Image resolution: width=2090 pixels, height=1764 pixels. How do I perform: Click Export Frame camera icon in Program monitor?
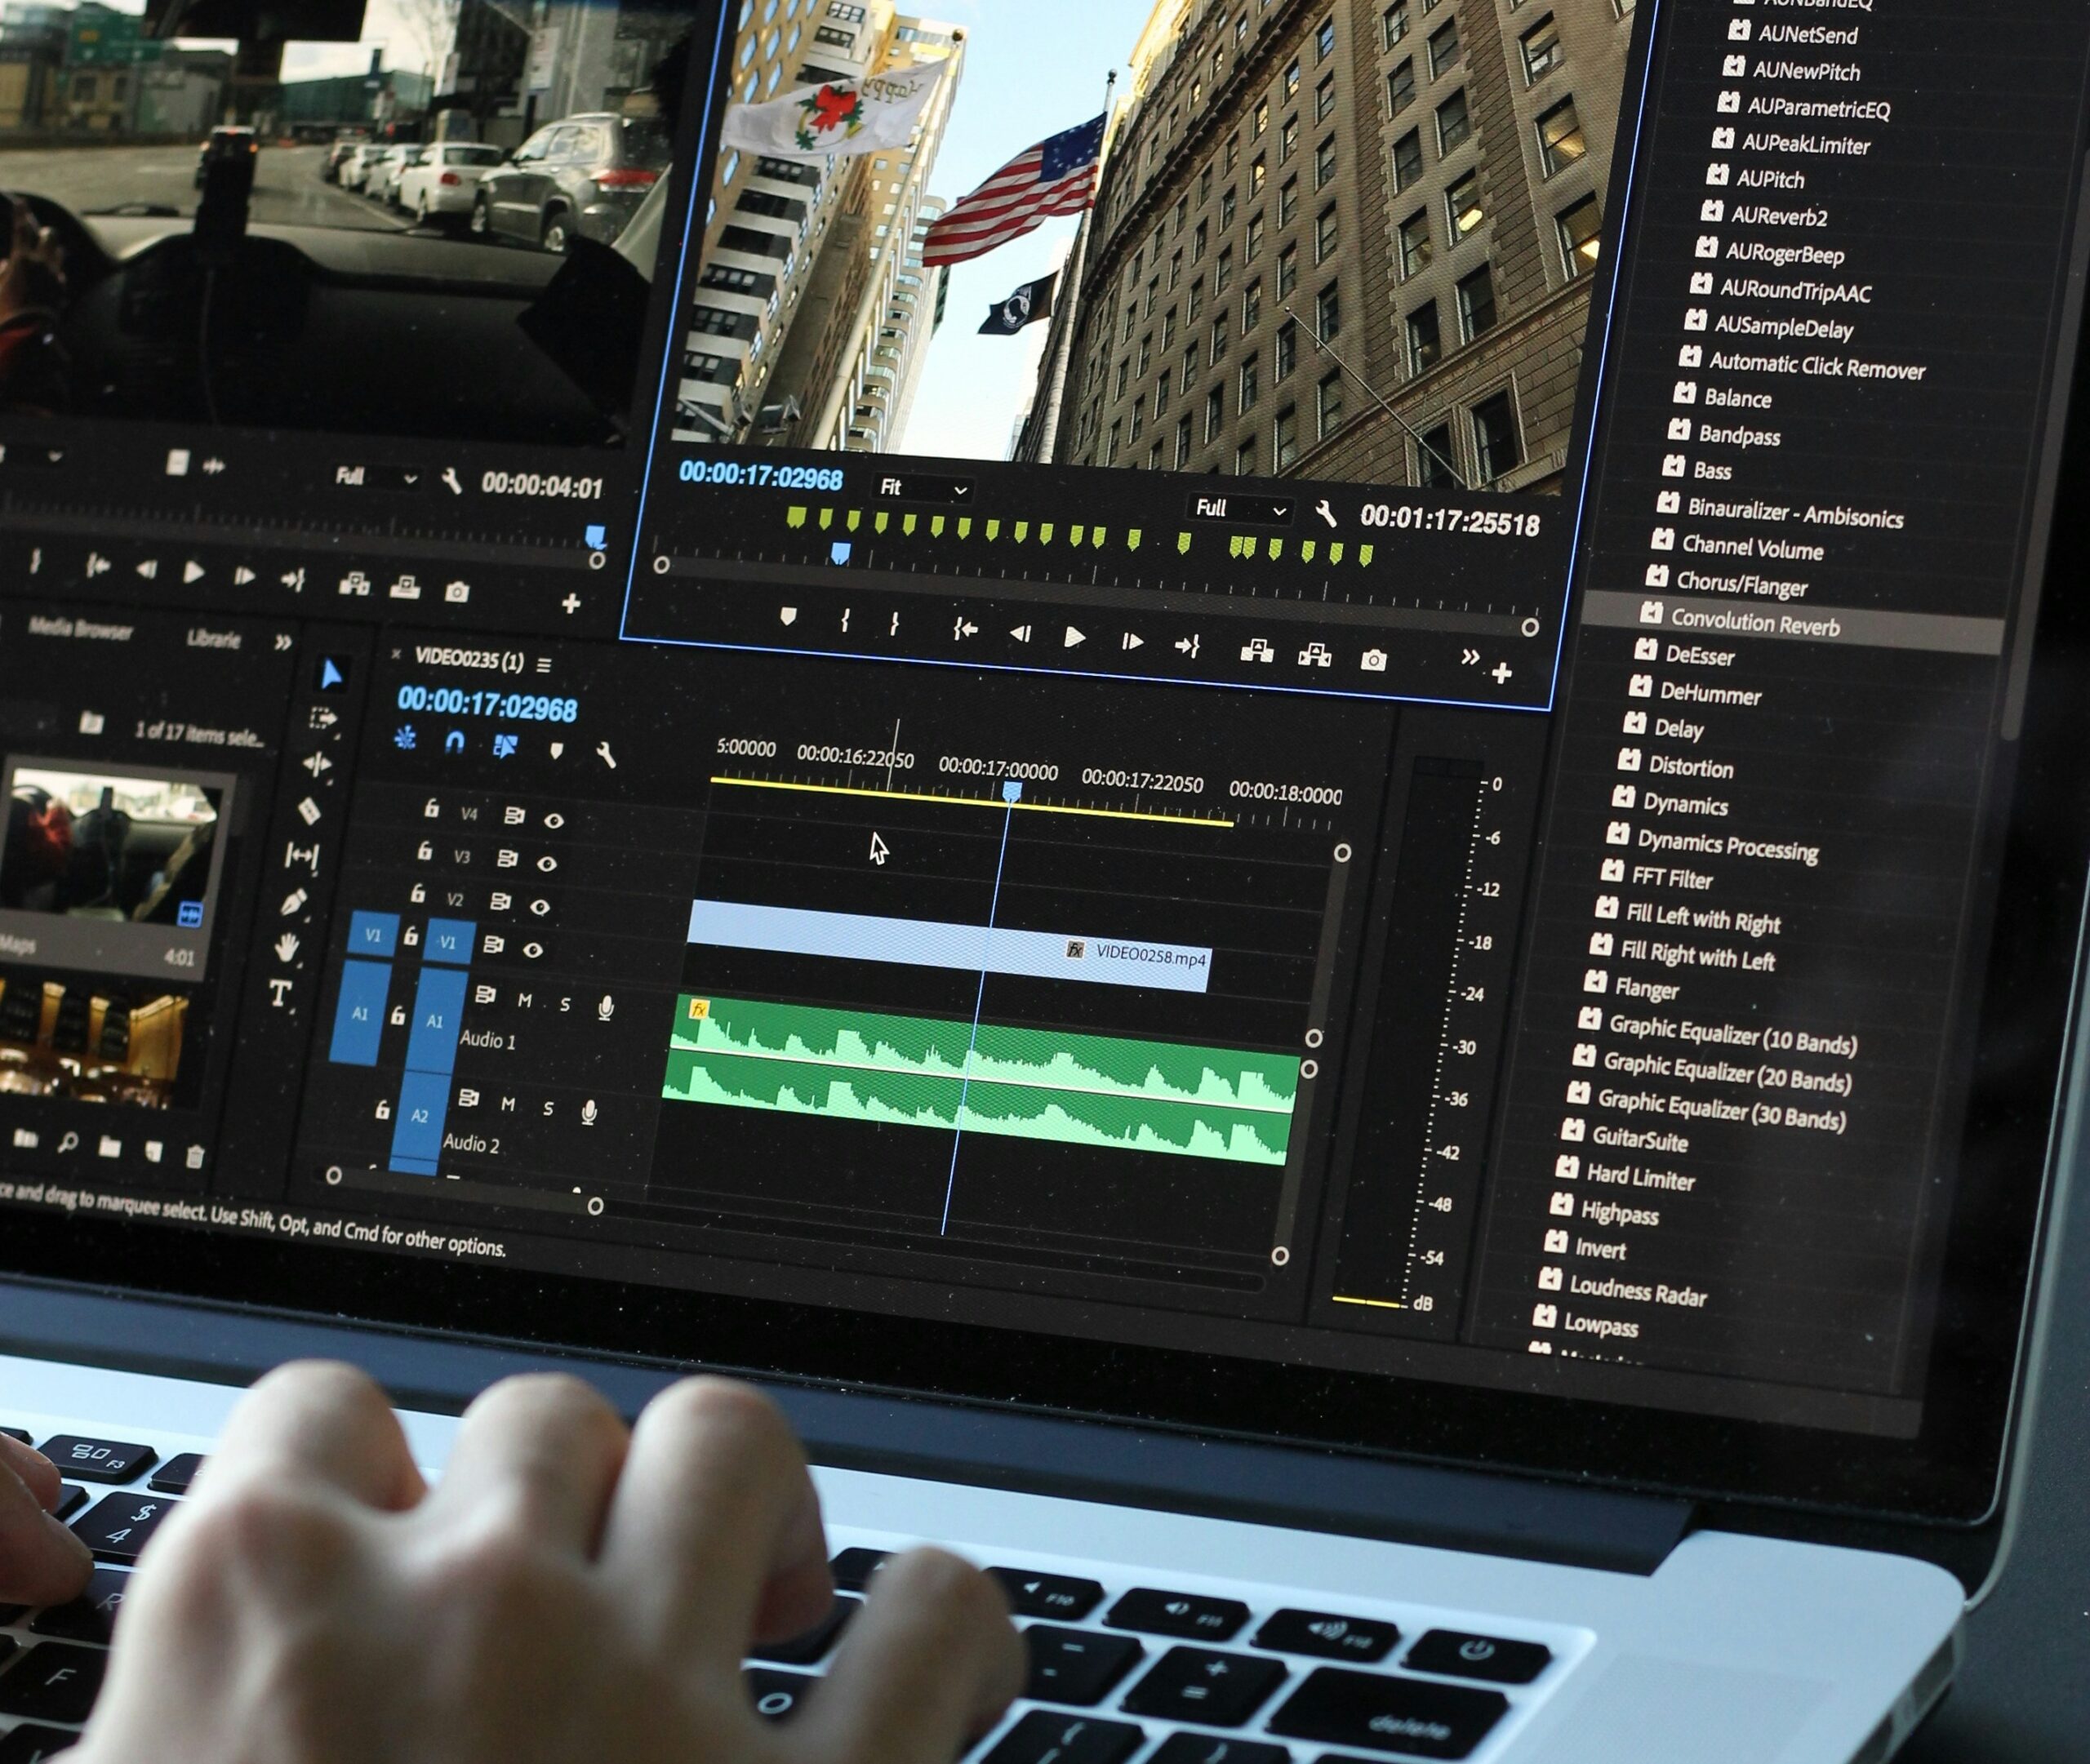1373,660
